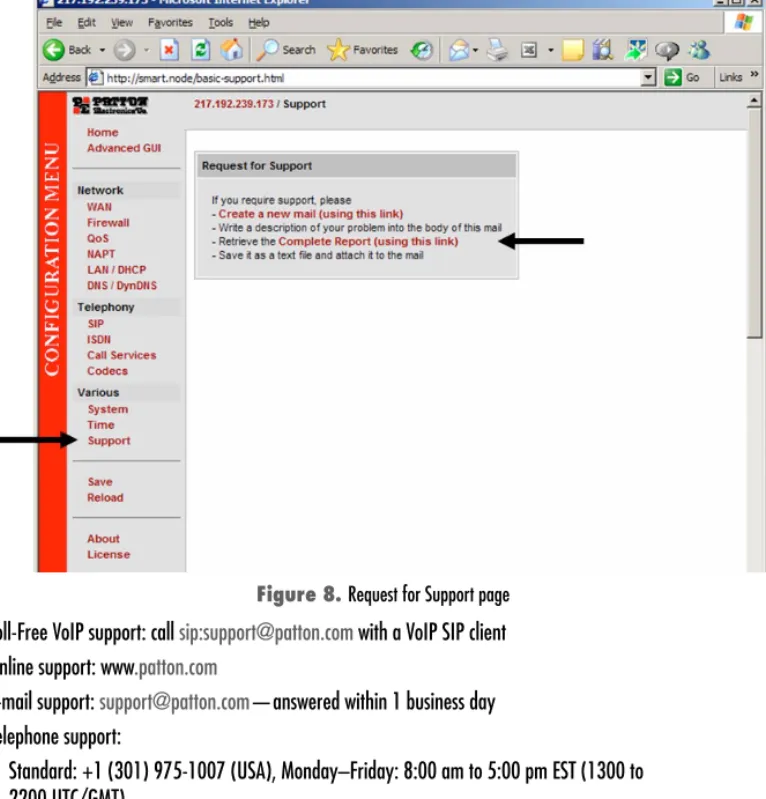Open the Codecs link
Screen dimensions: 766x799
pyautogui.click(x=107, y=371)
